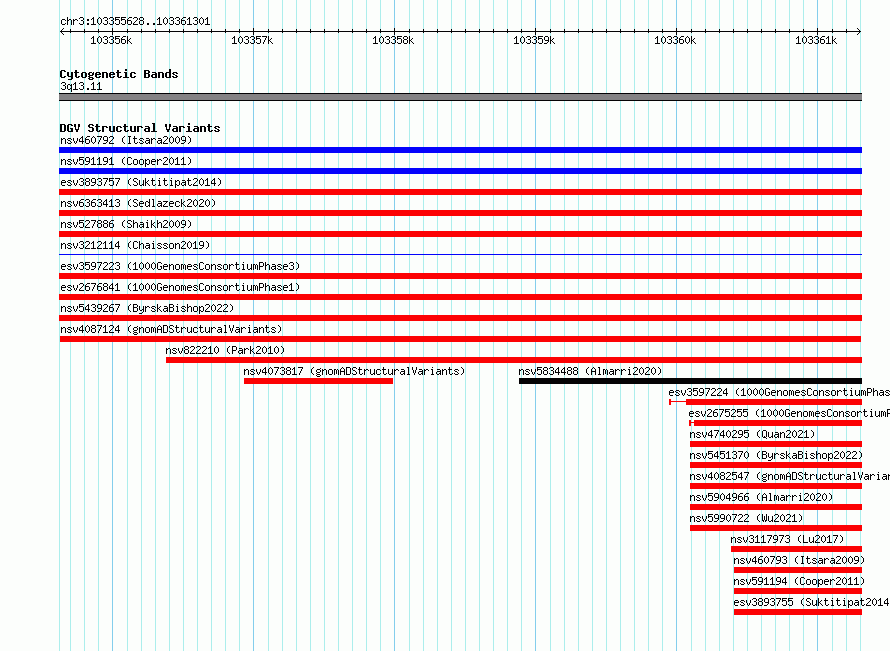Open the nsv4740295 (Quan2021) variant
This screenshot has height=651, width=890.
(752, 434)
